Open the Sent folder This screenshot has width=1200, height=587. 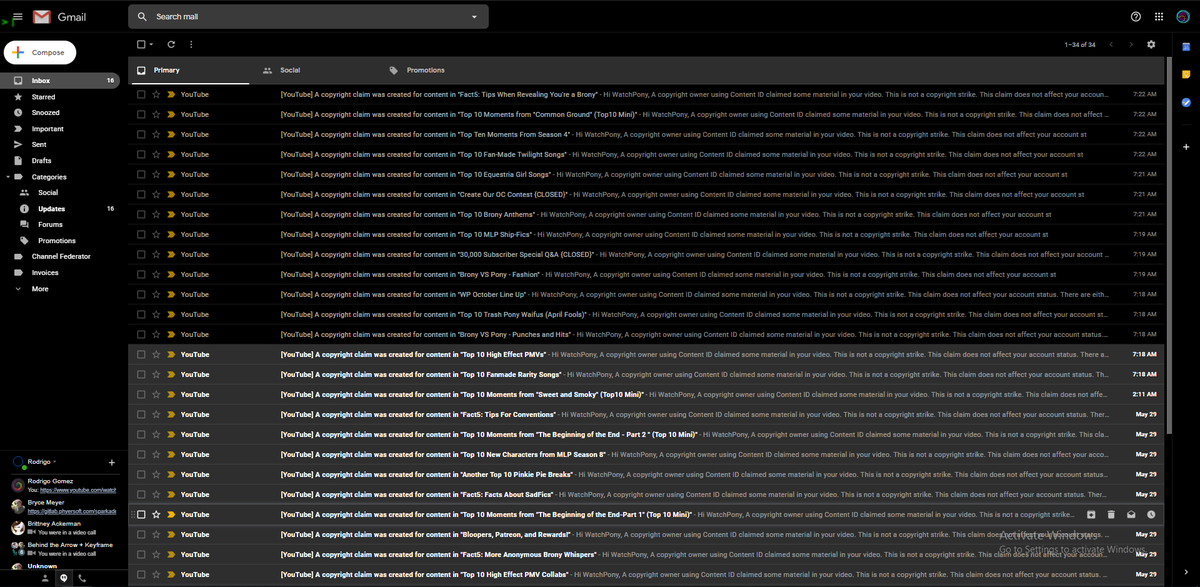[x=60, y=145]
